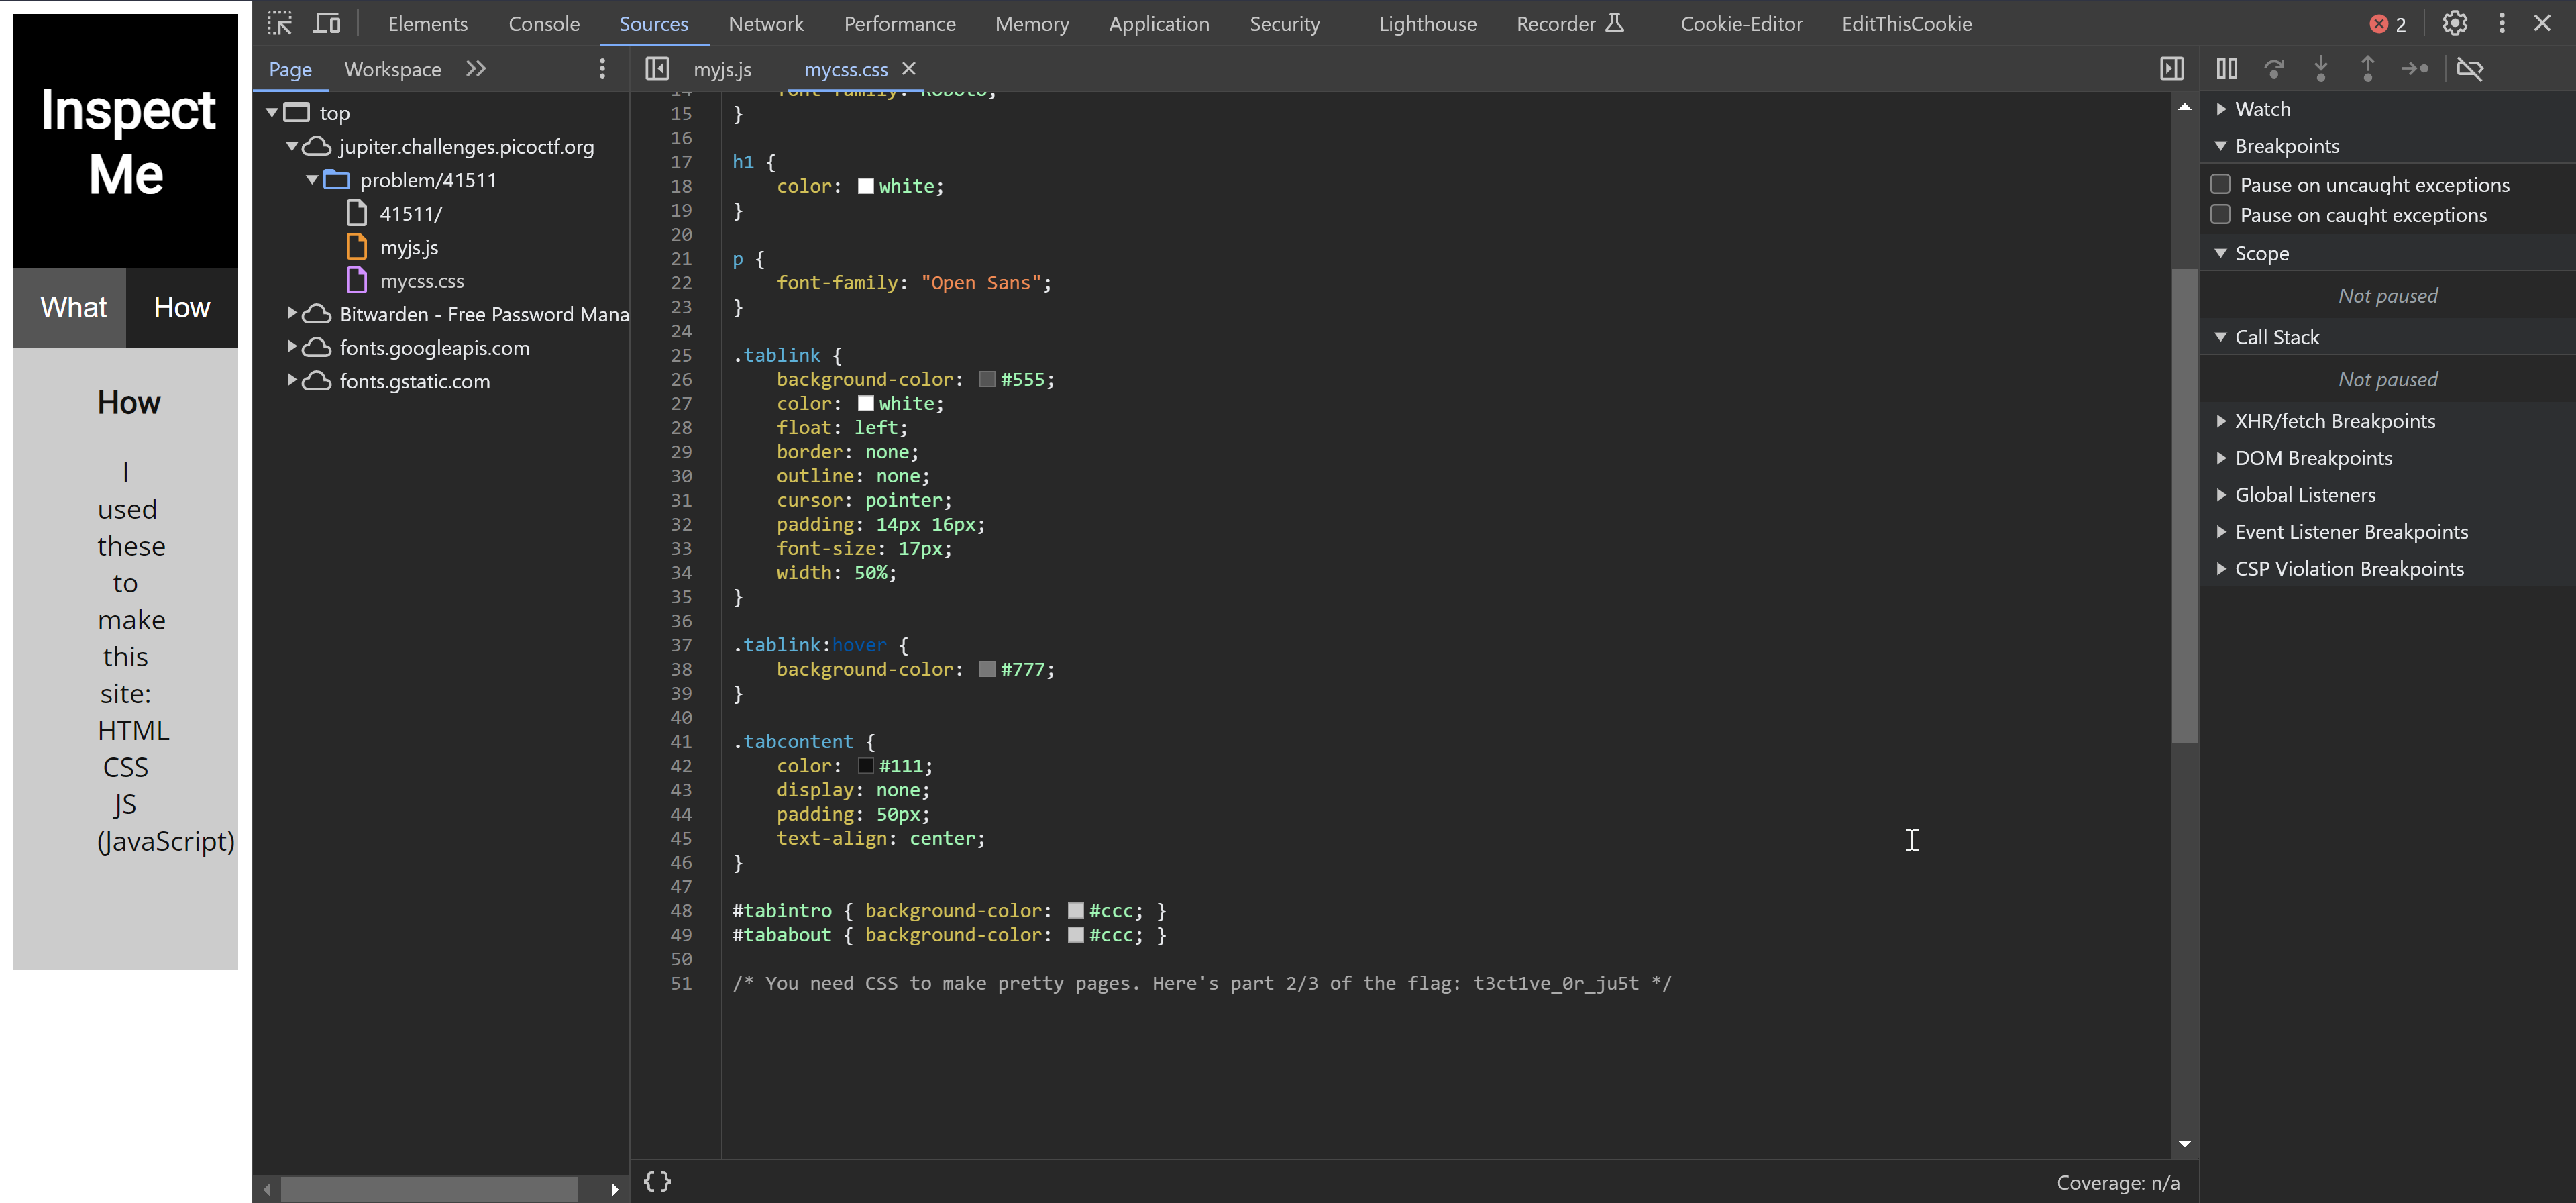Click the inspect element picker icon
The width and height of the screenshot is (2576, 1203).
coord(280,24)
